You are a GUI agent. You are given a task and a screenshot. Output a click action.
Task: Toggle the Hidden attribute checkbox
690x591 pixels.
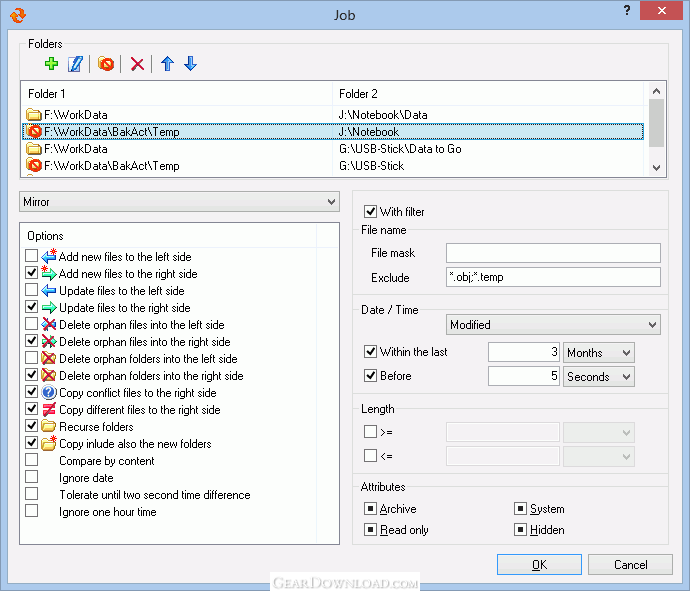pyautogui.click(x=520, y=529)
